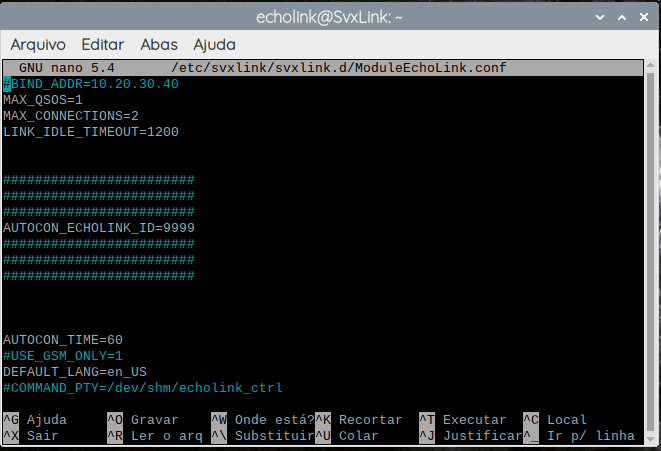Maximize the terminal window with up arrow
This screenshot has width=661, height=451.
point(622,17)
